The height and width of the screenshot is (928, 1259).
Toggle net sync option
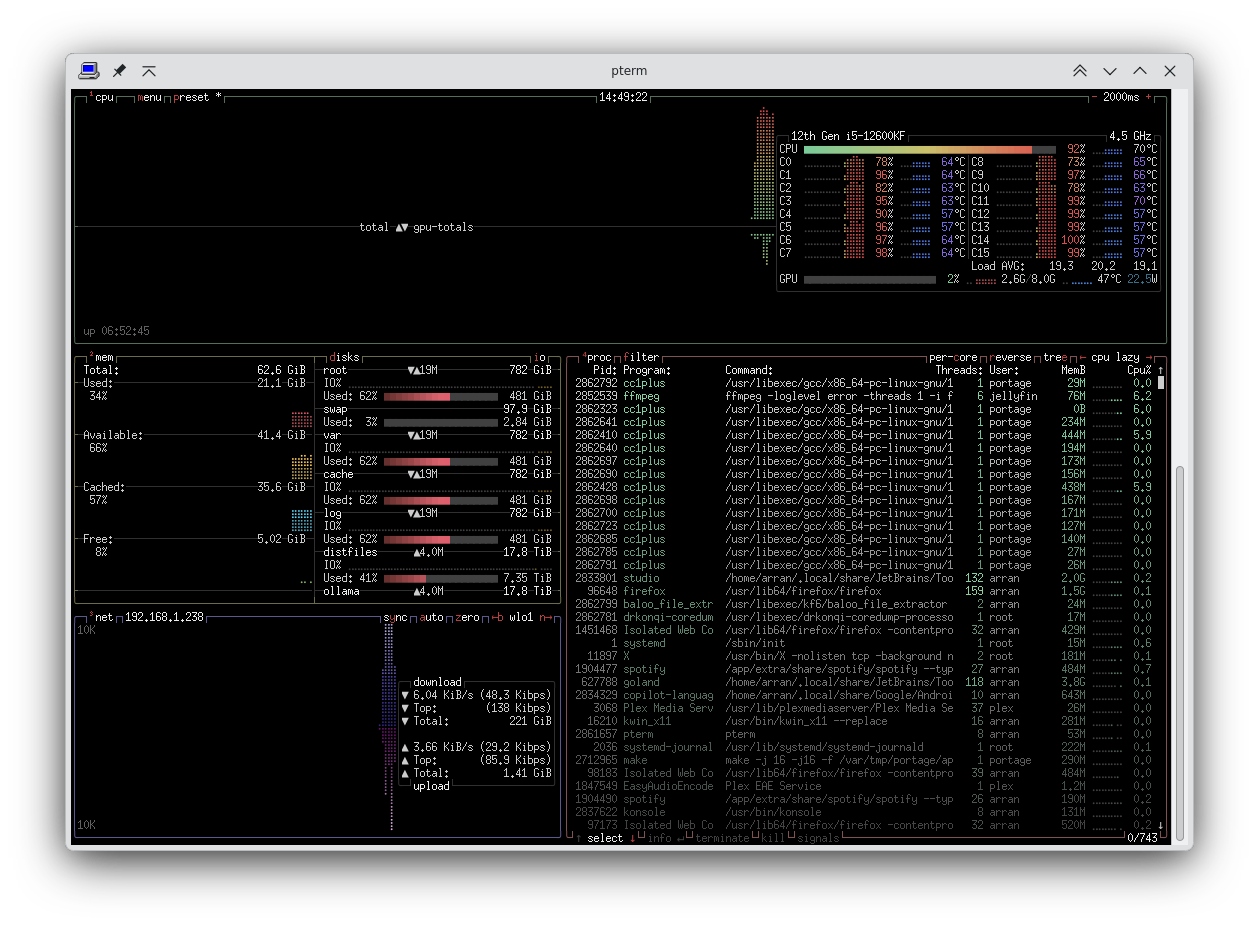click(x=396, y=617)
